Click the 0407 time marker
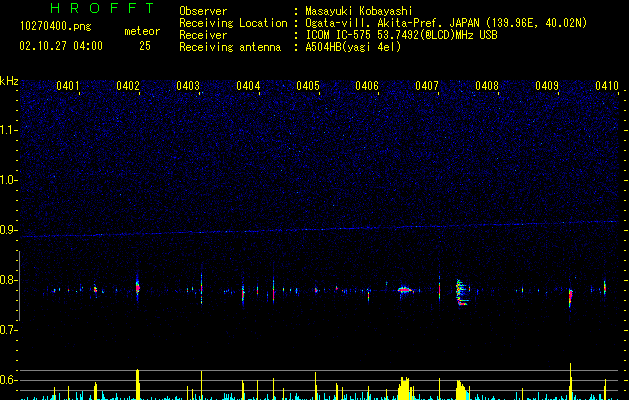The image size is (629, 400). tap(427, 86)
